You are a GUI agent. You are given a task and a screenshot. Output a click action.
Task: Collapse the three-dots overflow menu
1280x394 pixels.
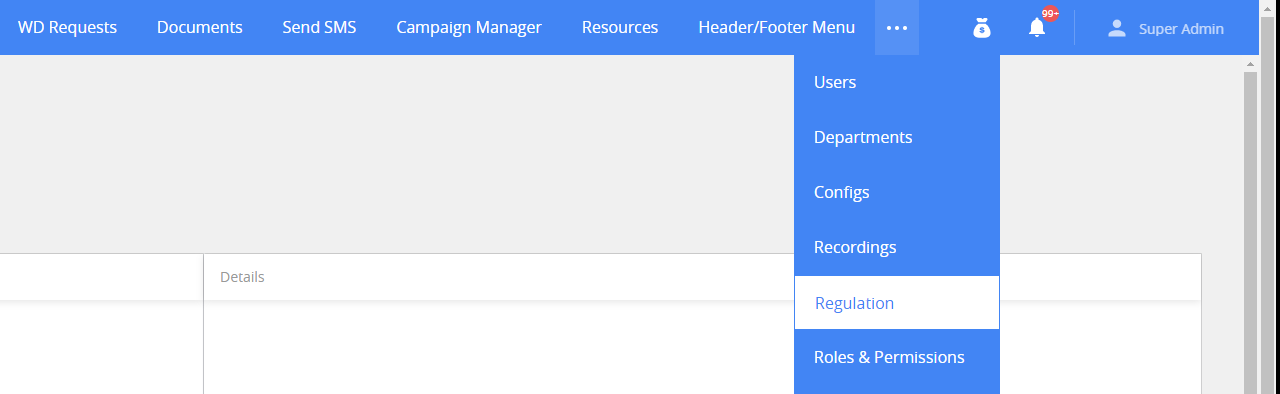[x=897, y=27]
